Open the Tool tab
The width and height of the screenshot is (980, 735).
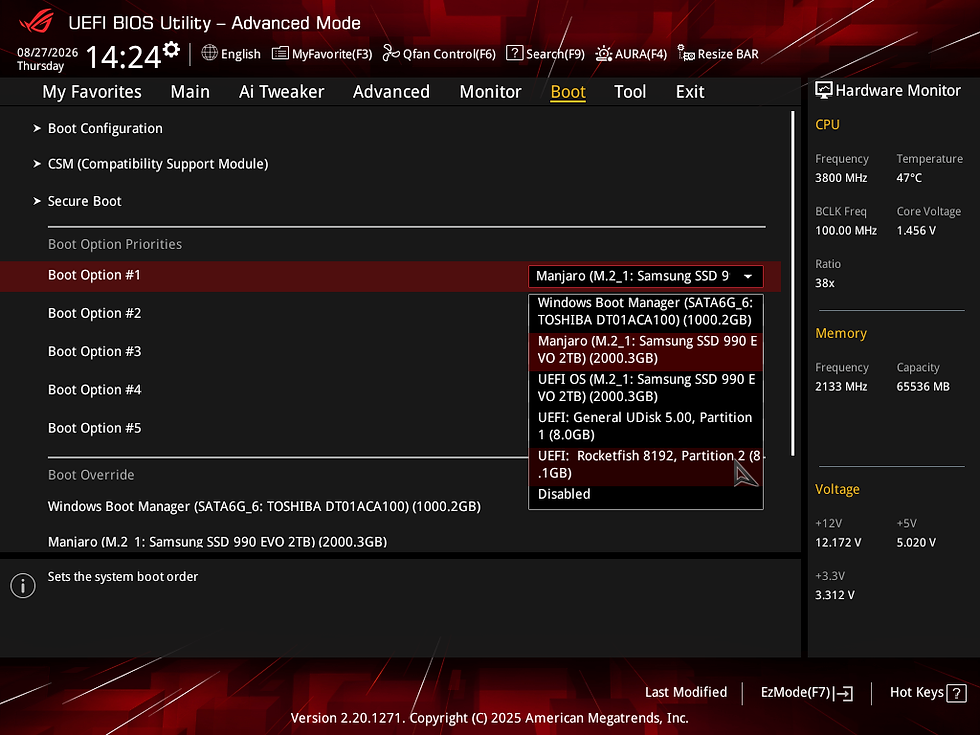coord(629,92)
